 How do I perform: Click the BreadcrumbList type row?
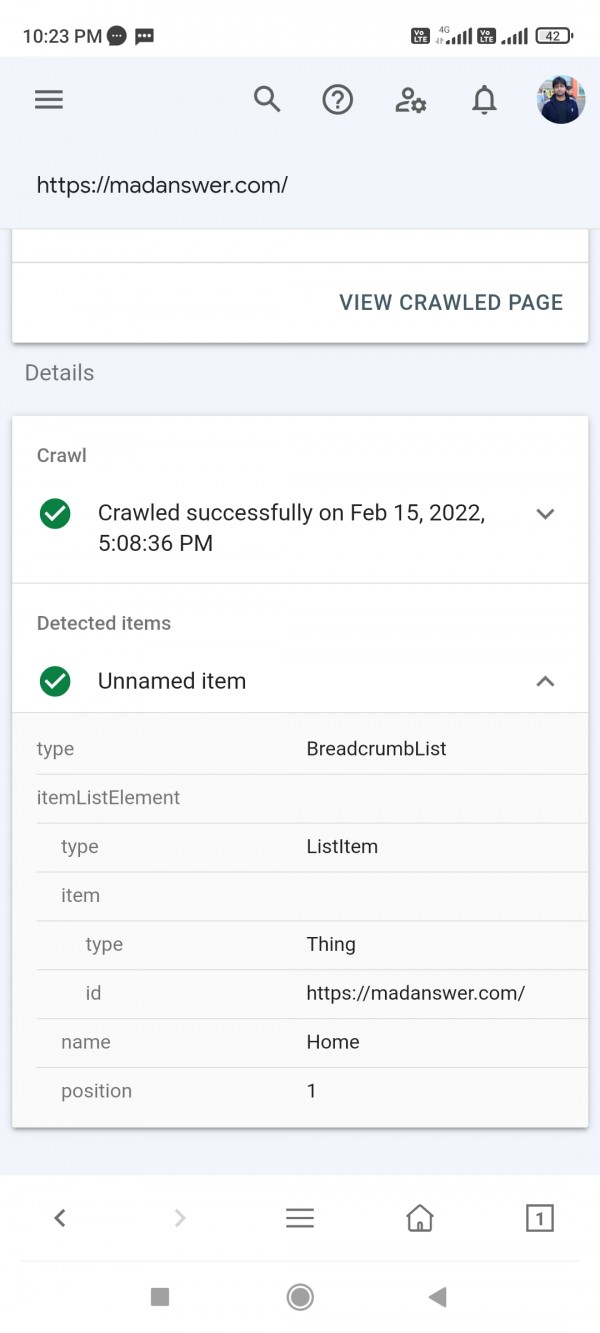click(300, 749)
